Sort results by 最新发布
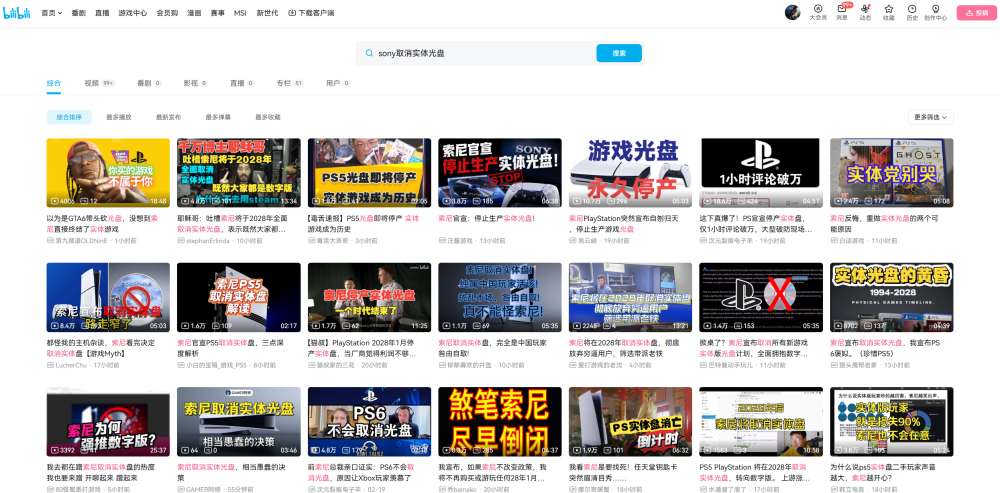 pos(168,117)
